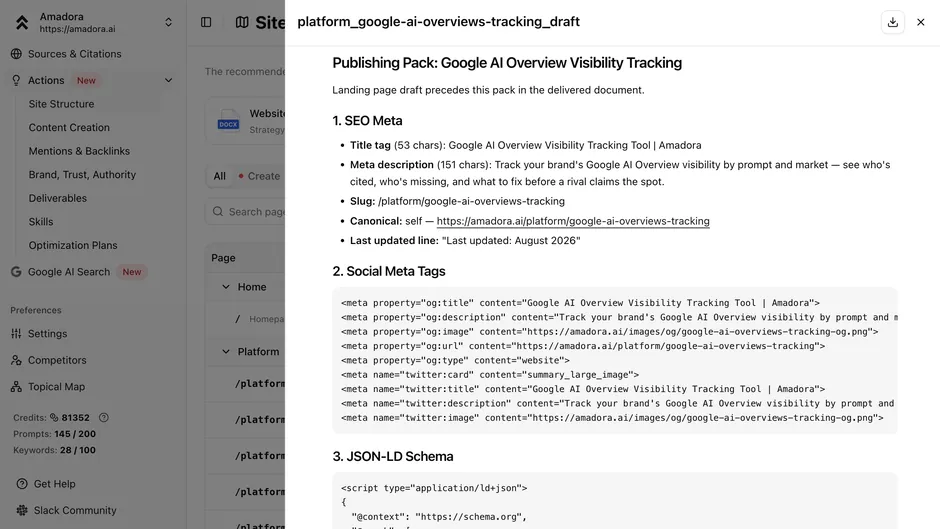The width and height of the screenshot is (940, 529).
Task: Open Competitors page
Action: (57, 360)
